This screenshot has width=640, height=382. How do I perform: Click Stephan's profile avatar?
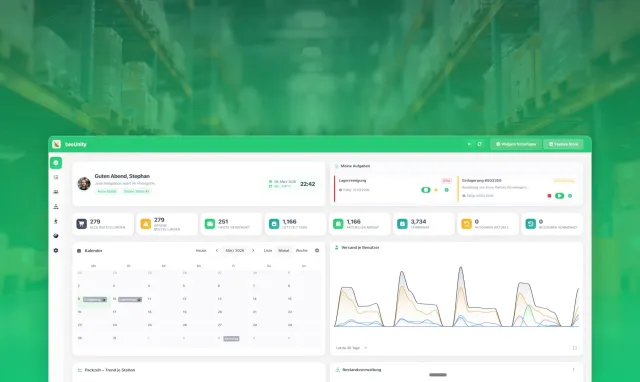point(84,184)
